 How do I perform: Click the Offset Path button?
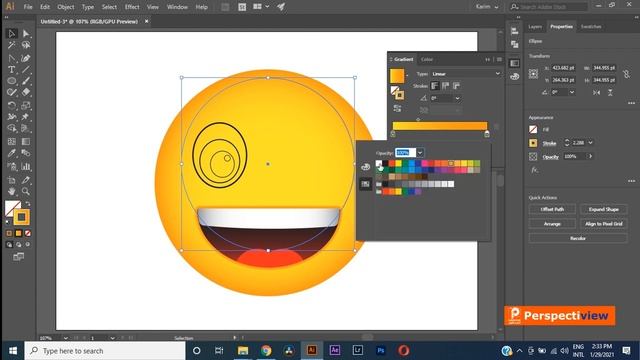click(552, 209)
